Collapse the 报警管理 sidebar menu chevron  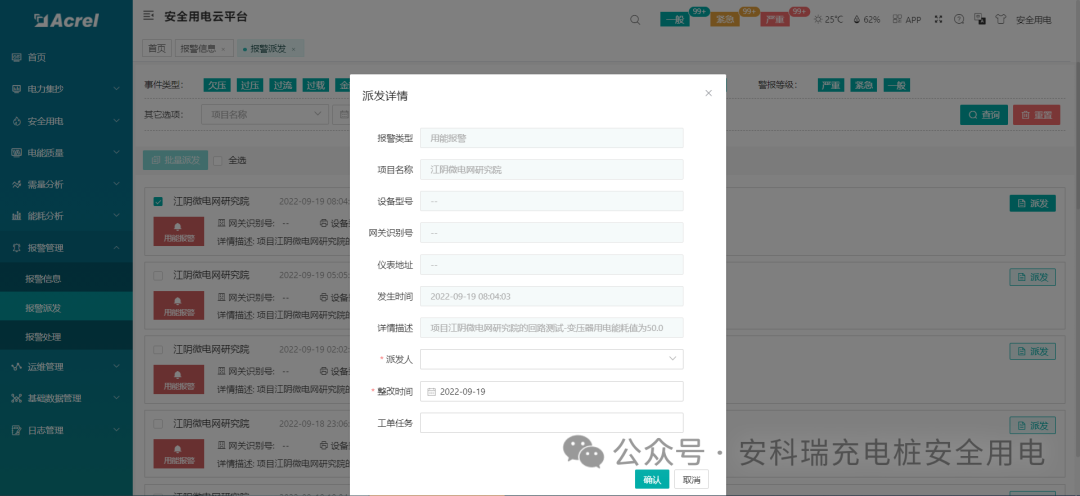(116, 248)
